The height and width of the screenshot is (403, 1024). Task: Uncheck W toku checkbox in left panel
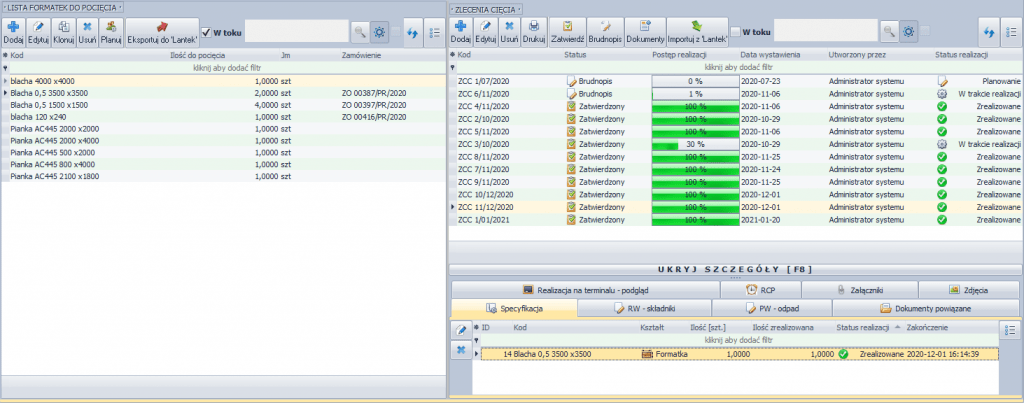pos(206,32)
